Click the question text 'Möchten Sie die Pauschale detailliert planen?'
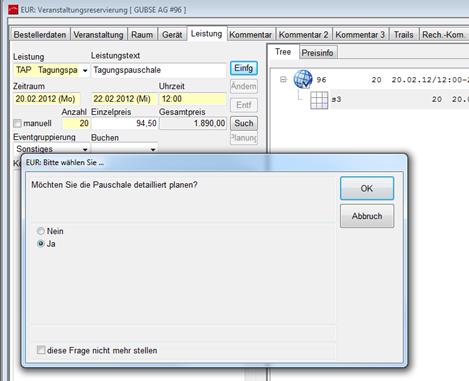 click(114, 185)
